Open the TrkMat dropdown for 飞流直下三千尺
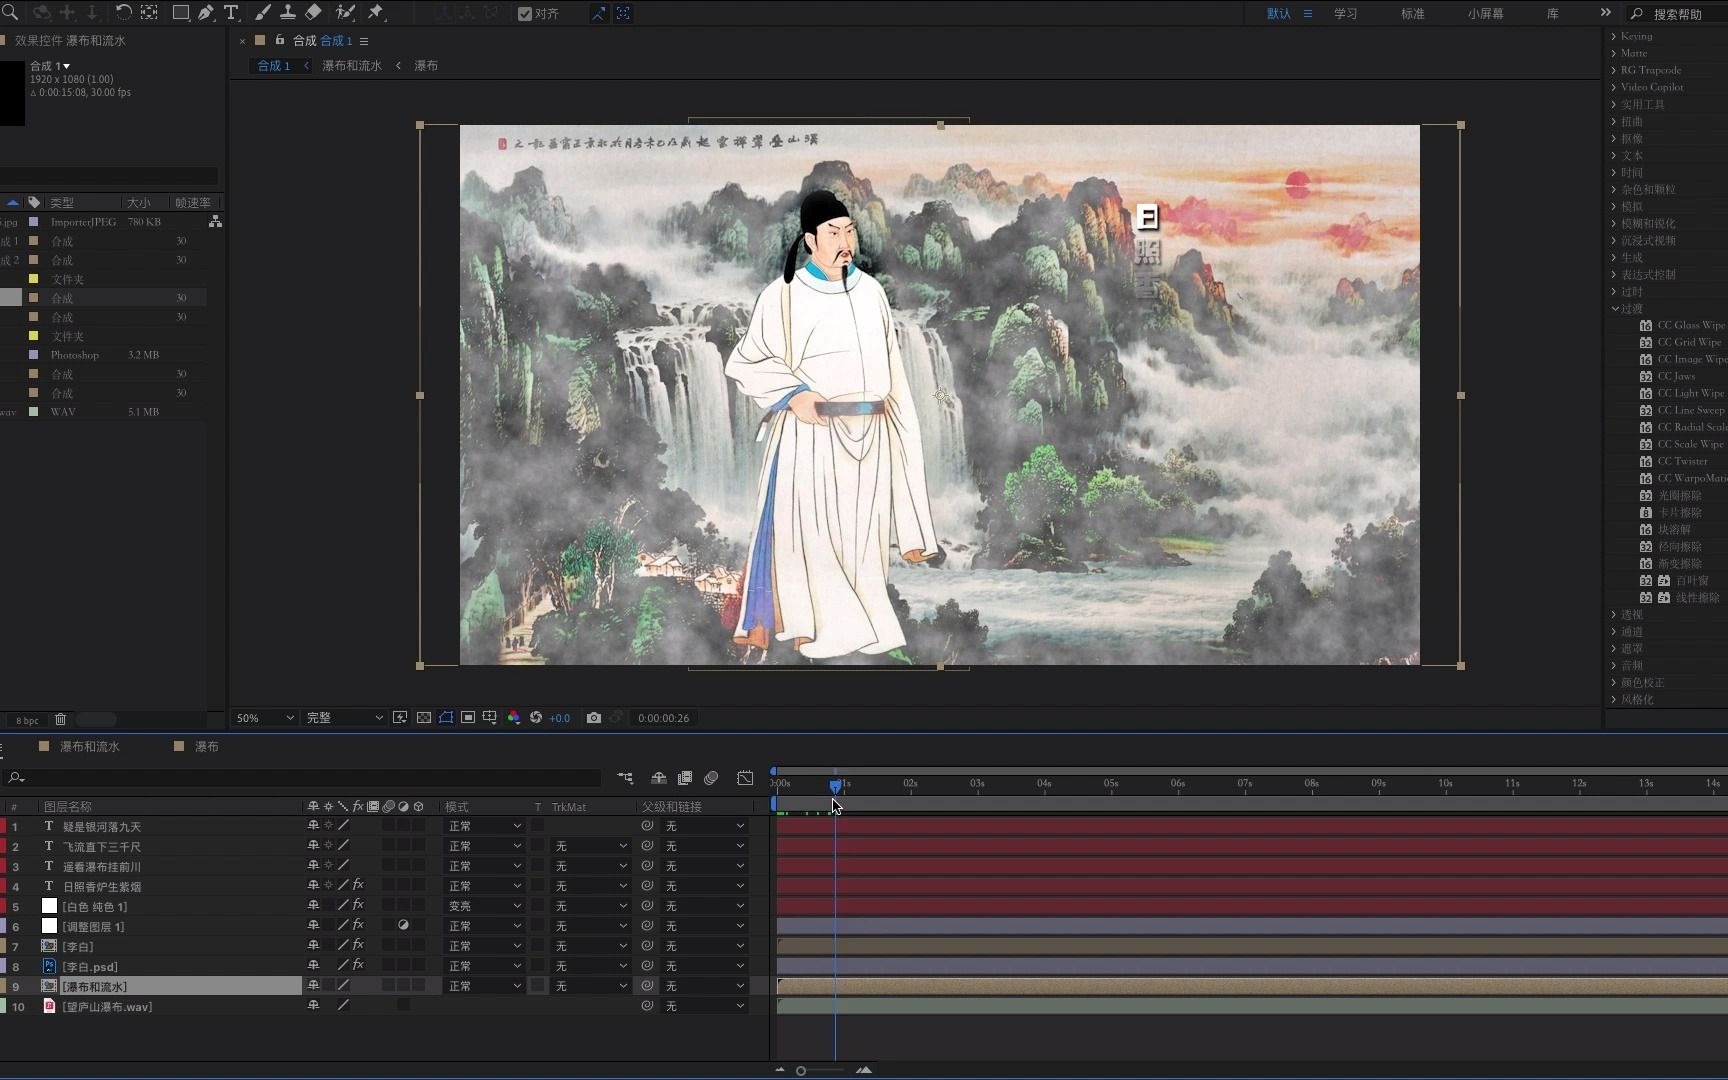1728x1080 pixels. point(591,846)
